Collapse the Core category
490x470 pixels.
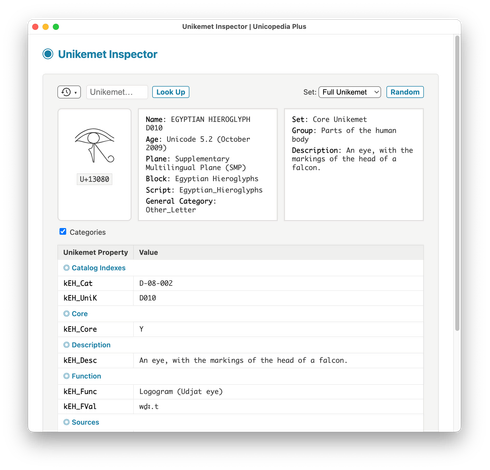[76, 314]
